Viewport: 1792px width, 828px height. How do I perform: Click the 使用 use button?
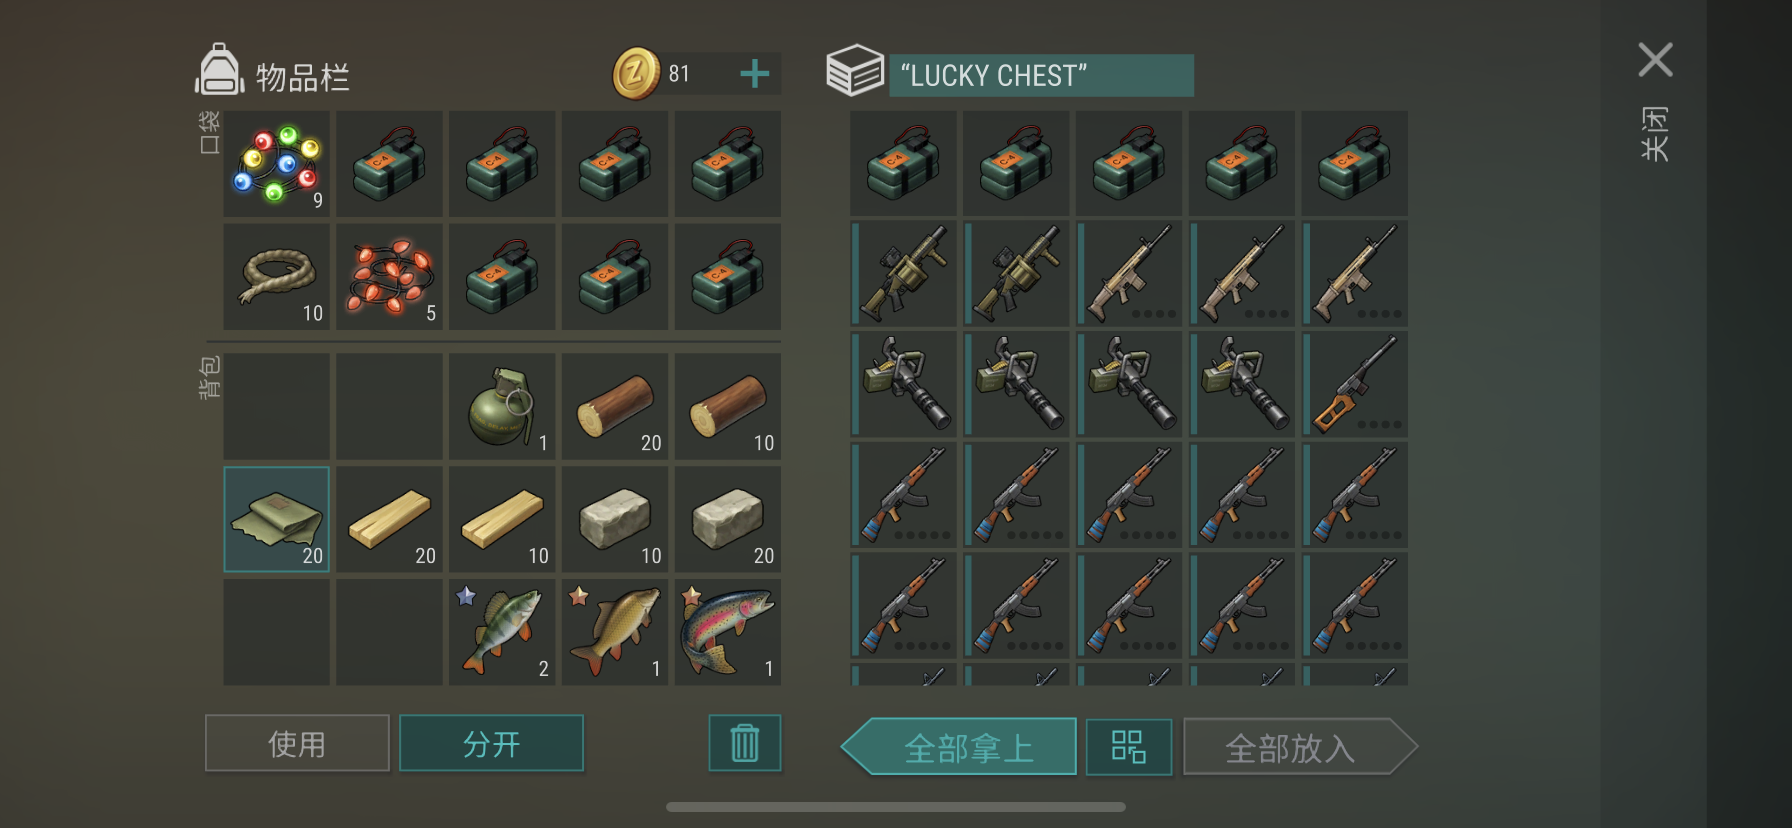pyautogui.click(x=297, y=743)
